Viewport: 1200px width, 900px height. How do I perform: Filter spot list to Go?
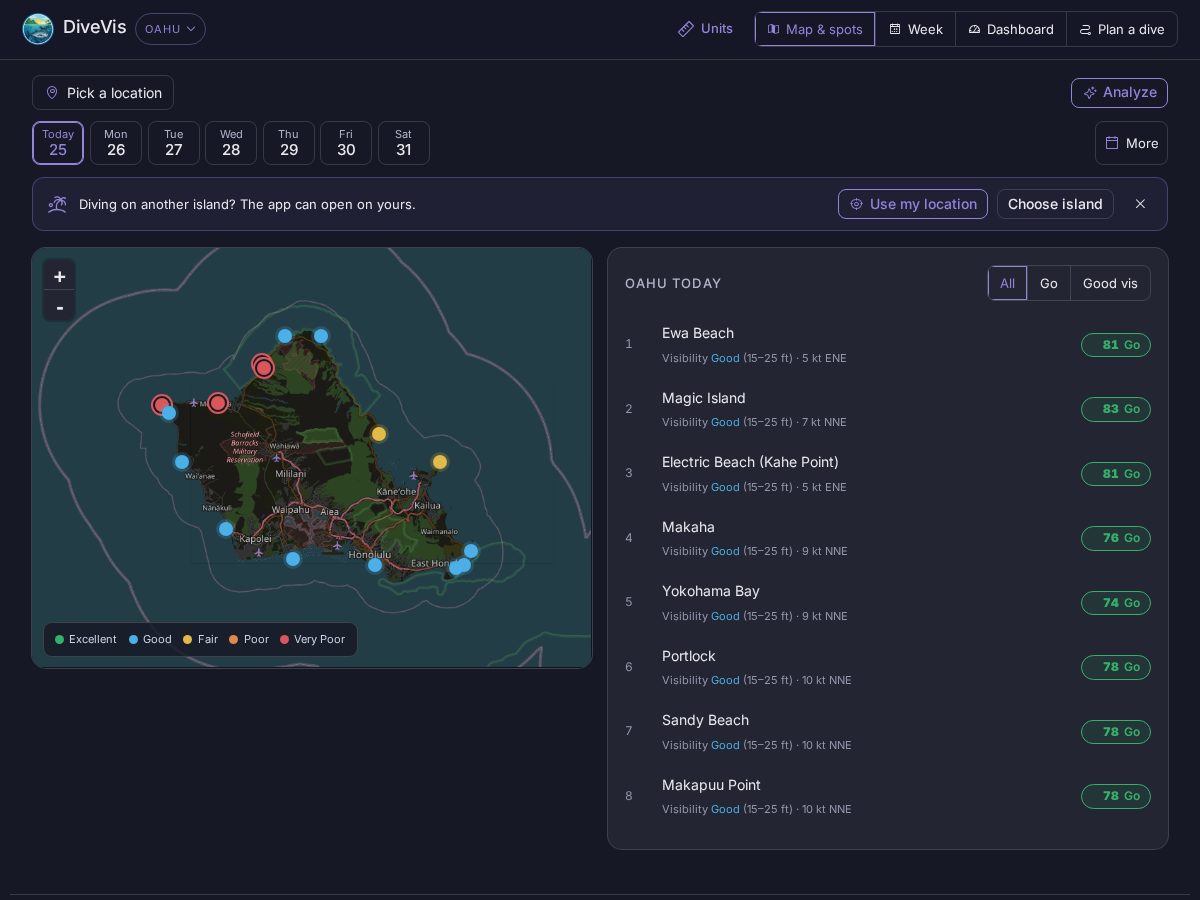(1048, 283)
